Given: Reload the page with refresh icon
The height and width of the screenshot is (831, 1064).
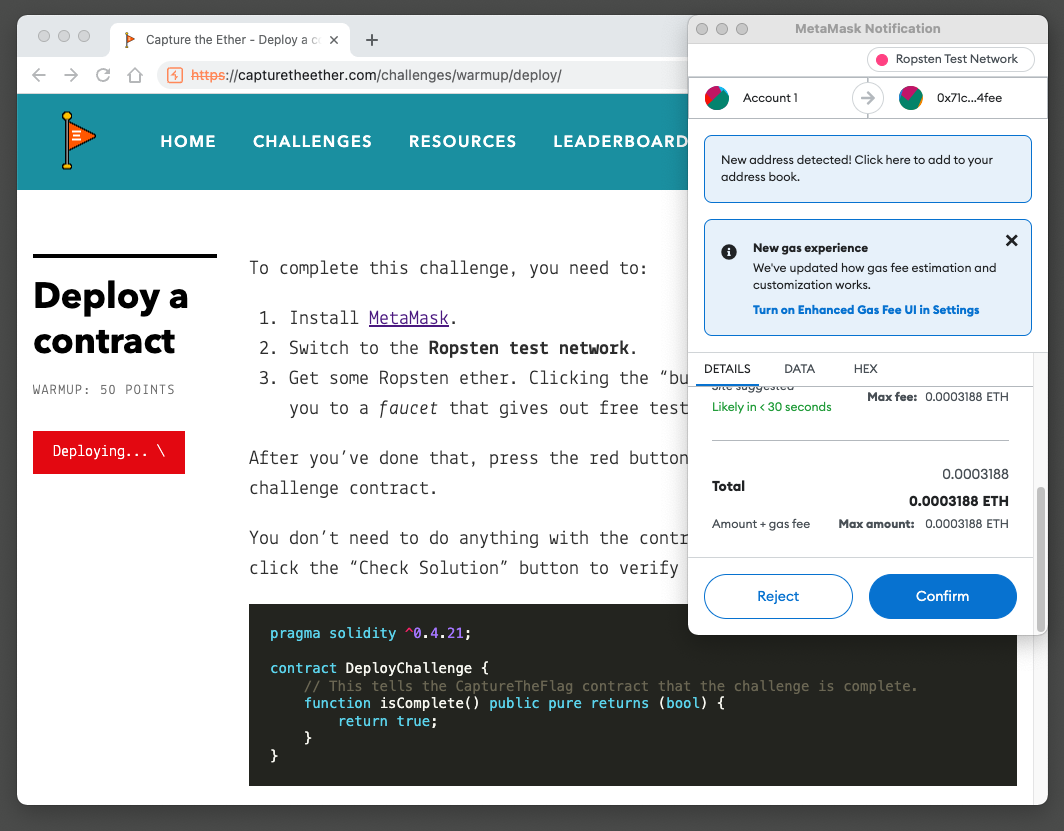Looking at the screenshot, I should click(103, 75).
